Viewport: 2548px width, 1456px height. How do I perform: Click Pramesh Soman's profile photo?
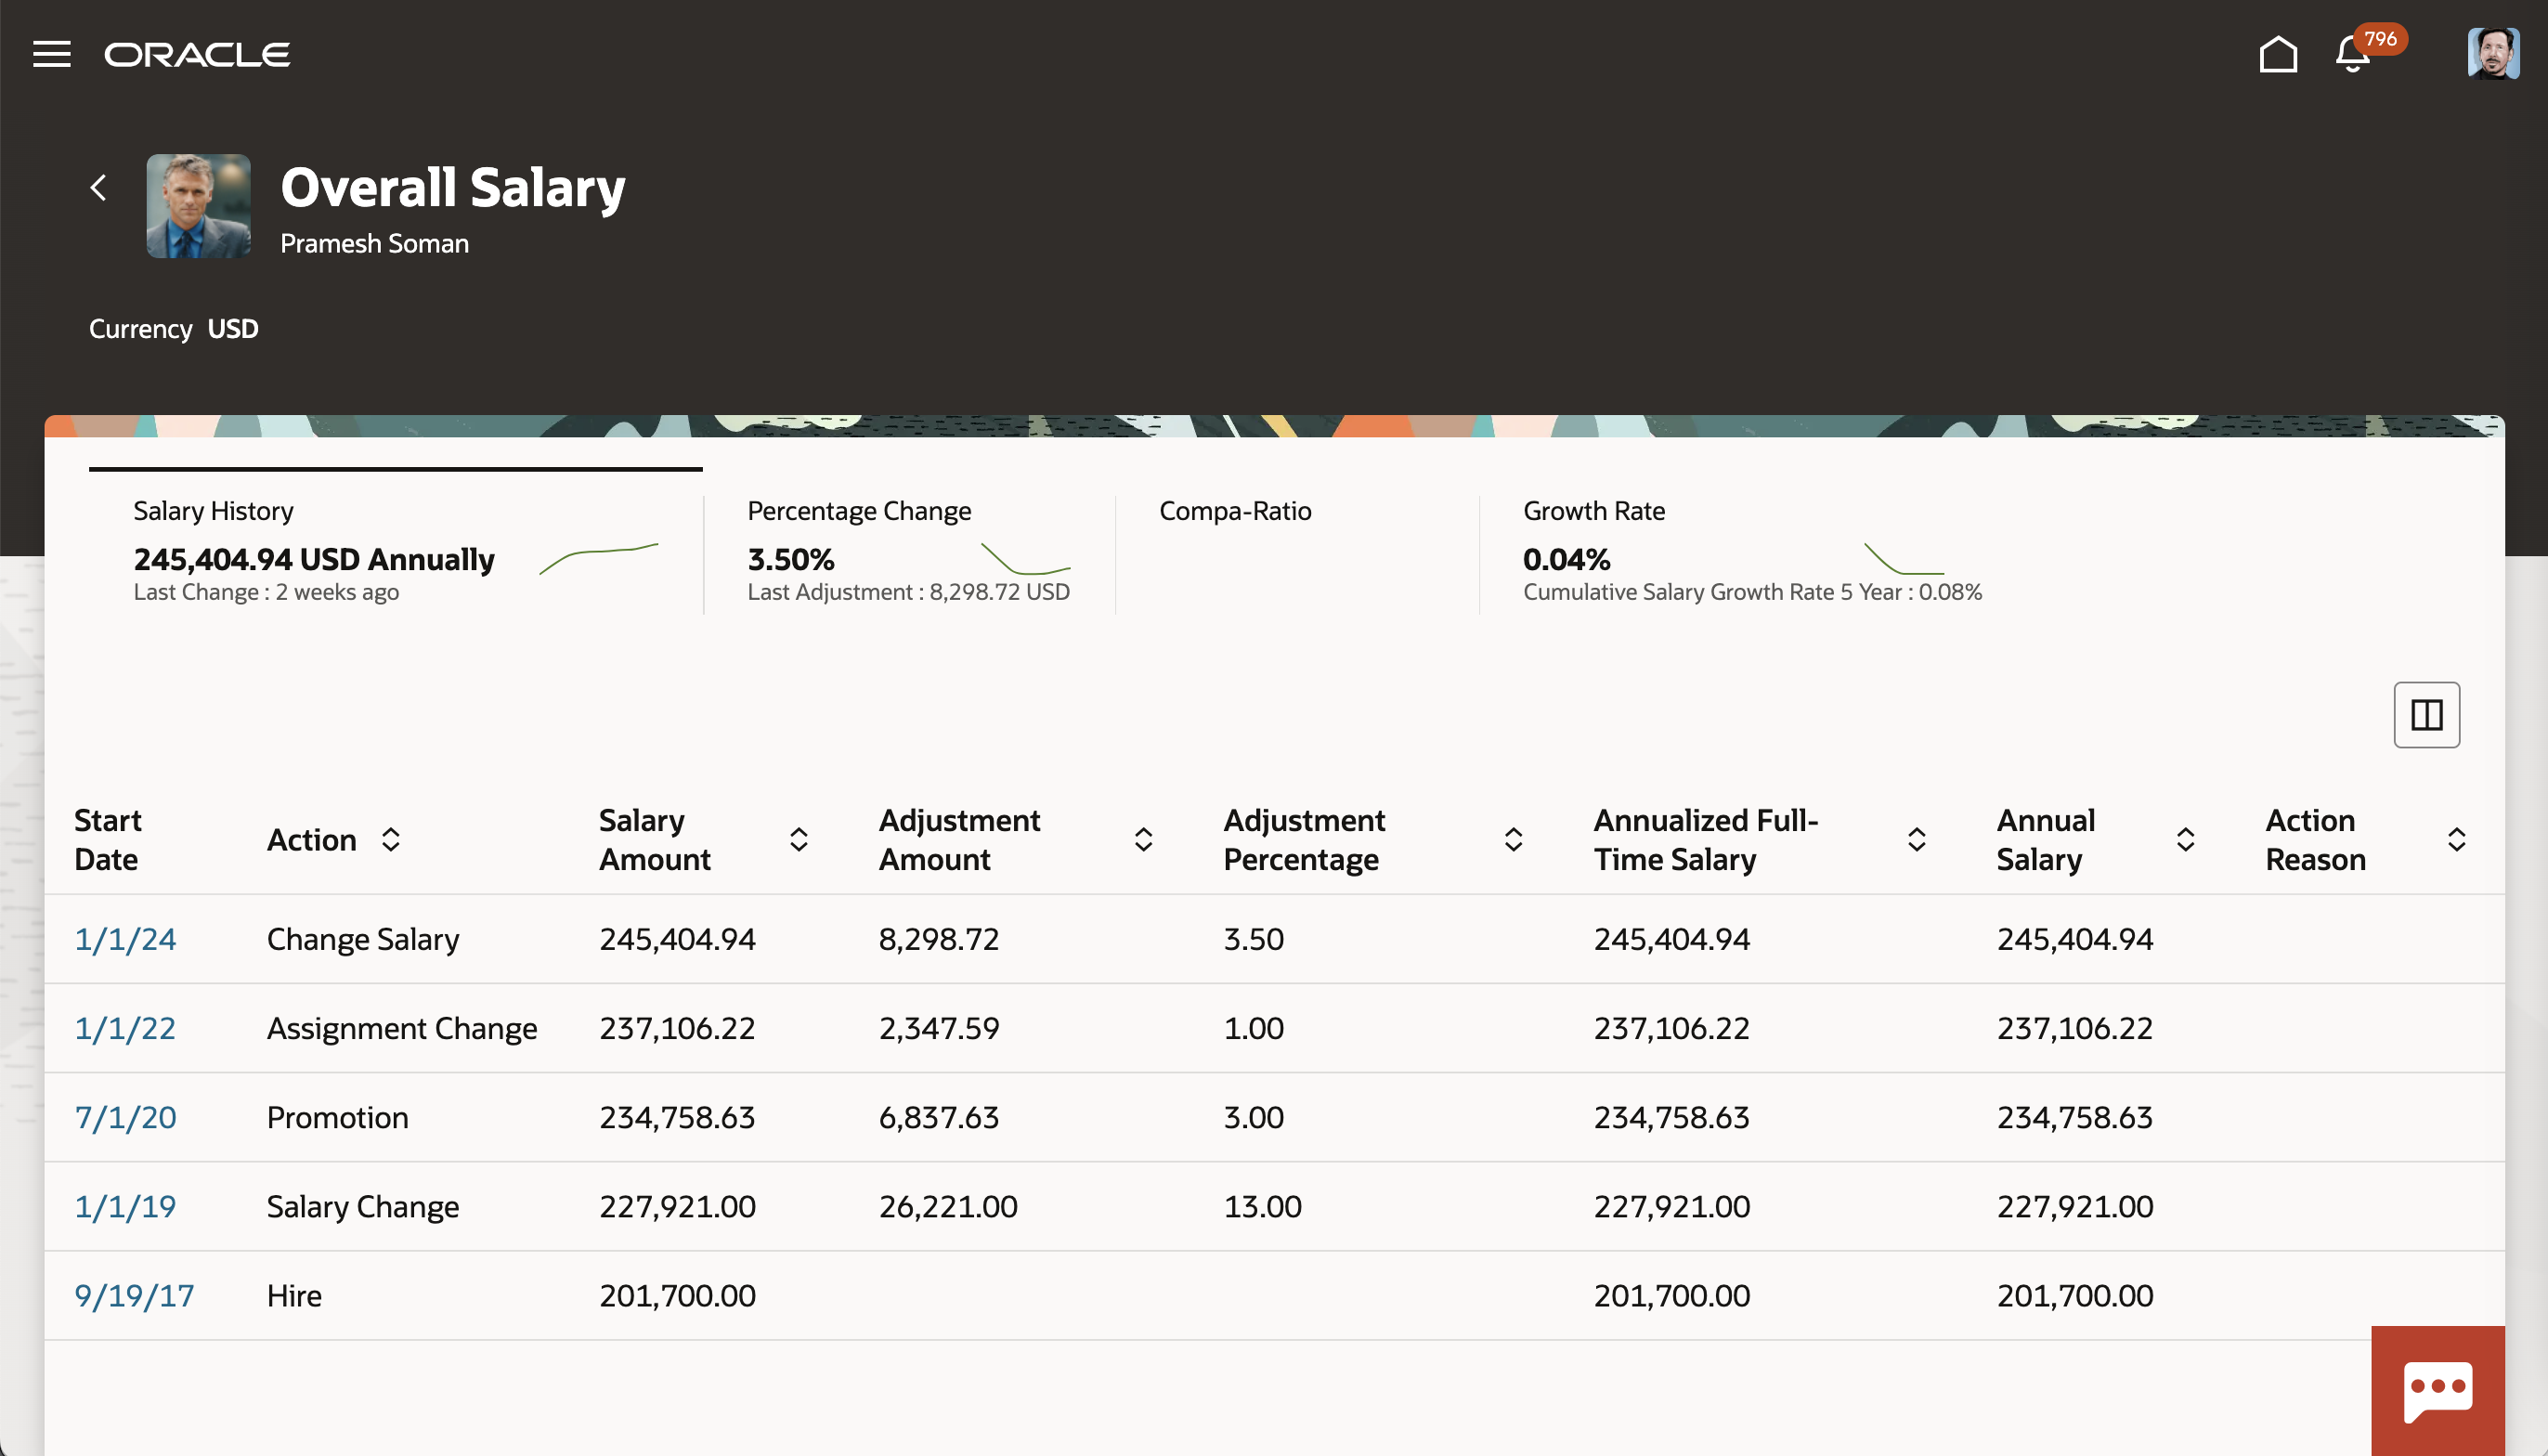pos(198,206)
